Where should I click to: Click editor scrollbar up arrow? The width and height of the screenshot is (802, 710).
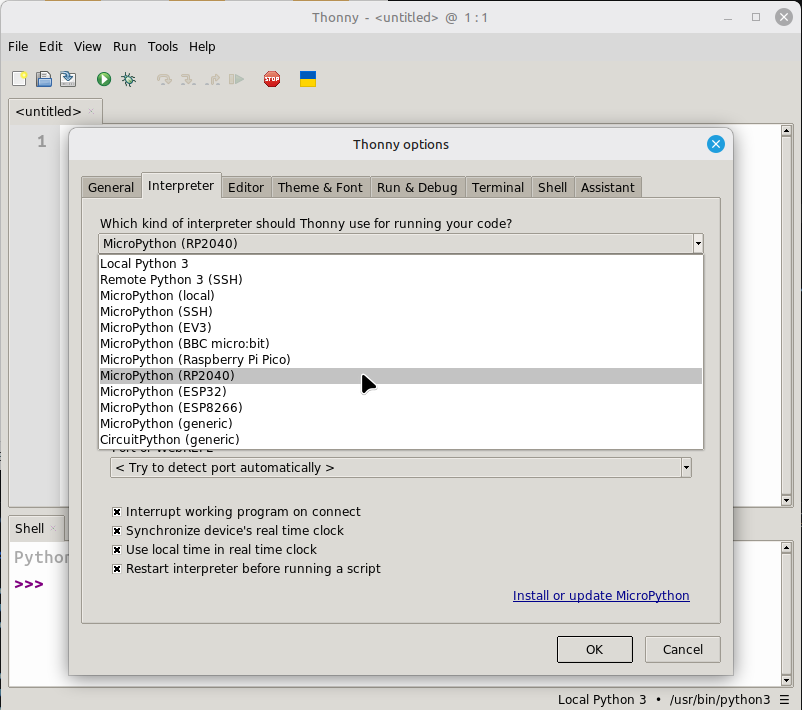click(787, 131)
